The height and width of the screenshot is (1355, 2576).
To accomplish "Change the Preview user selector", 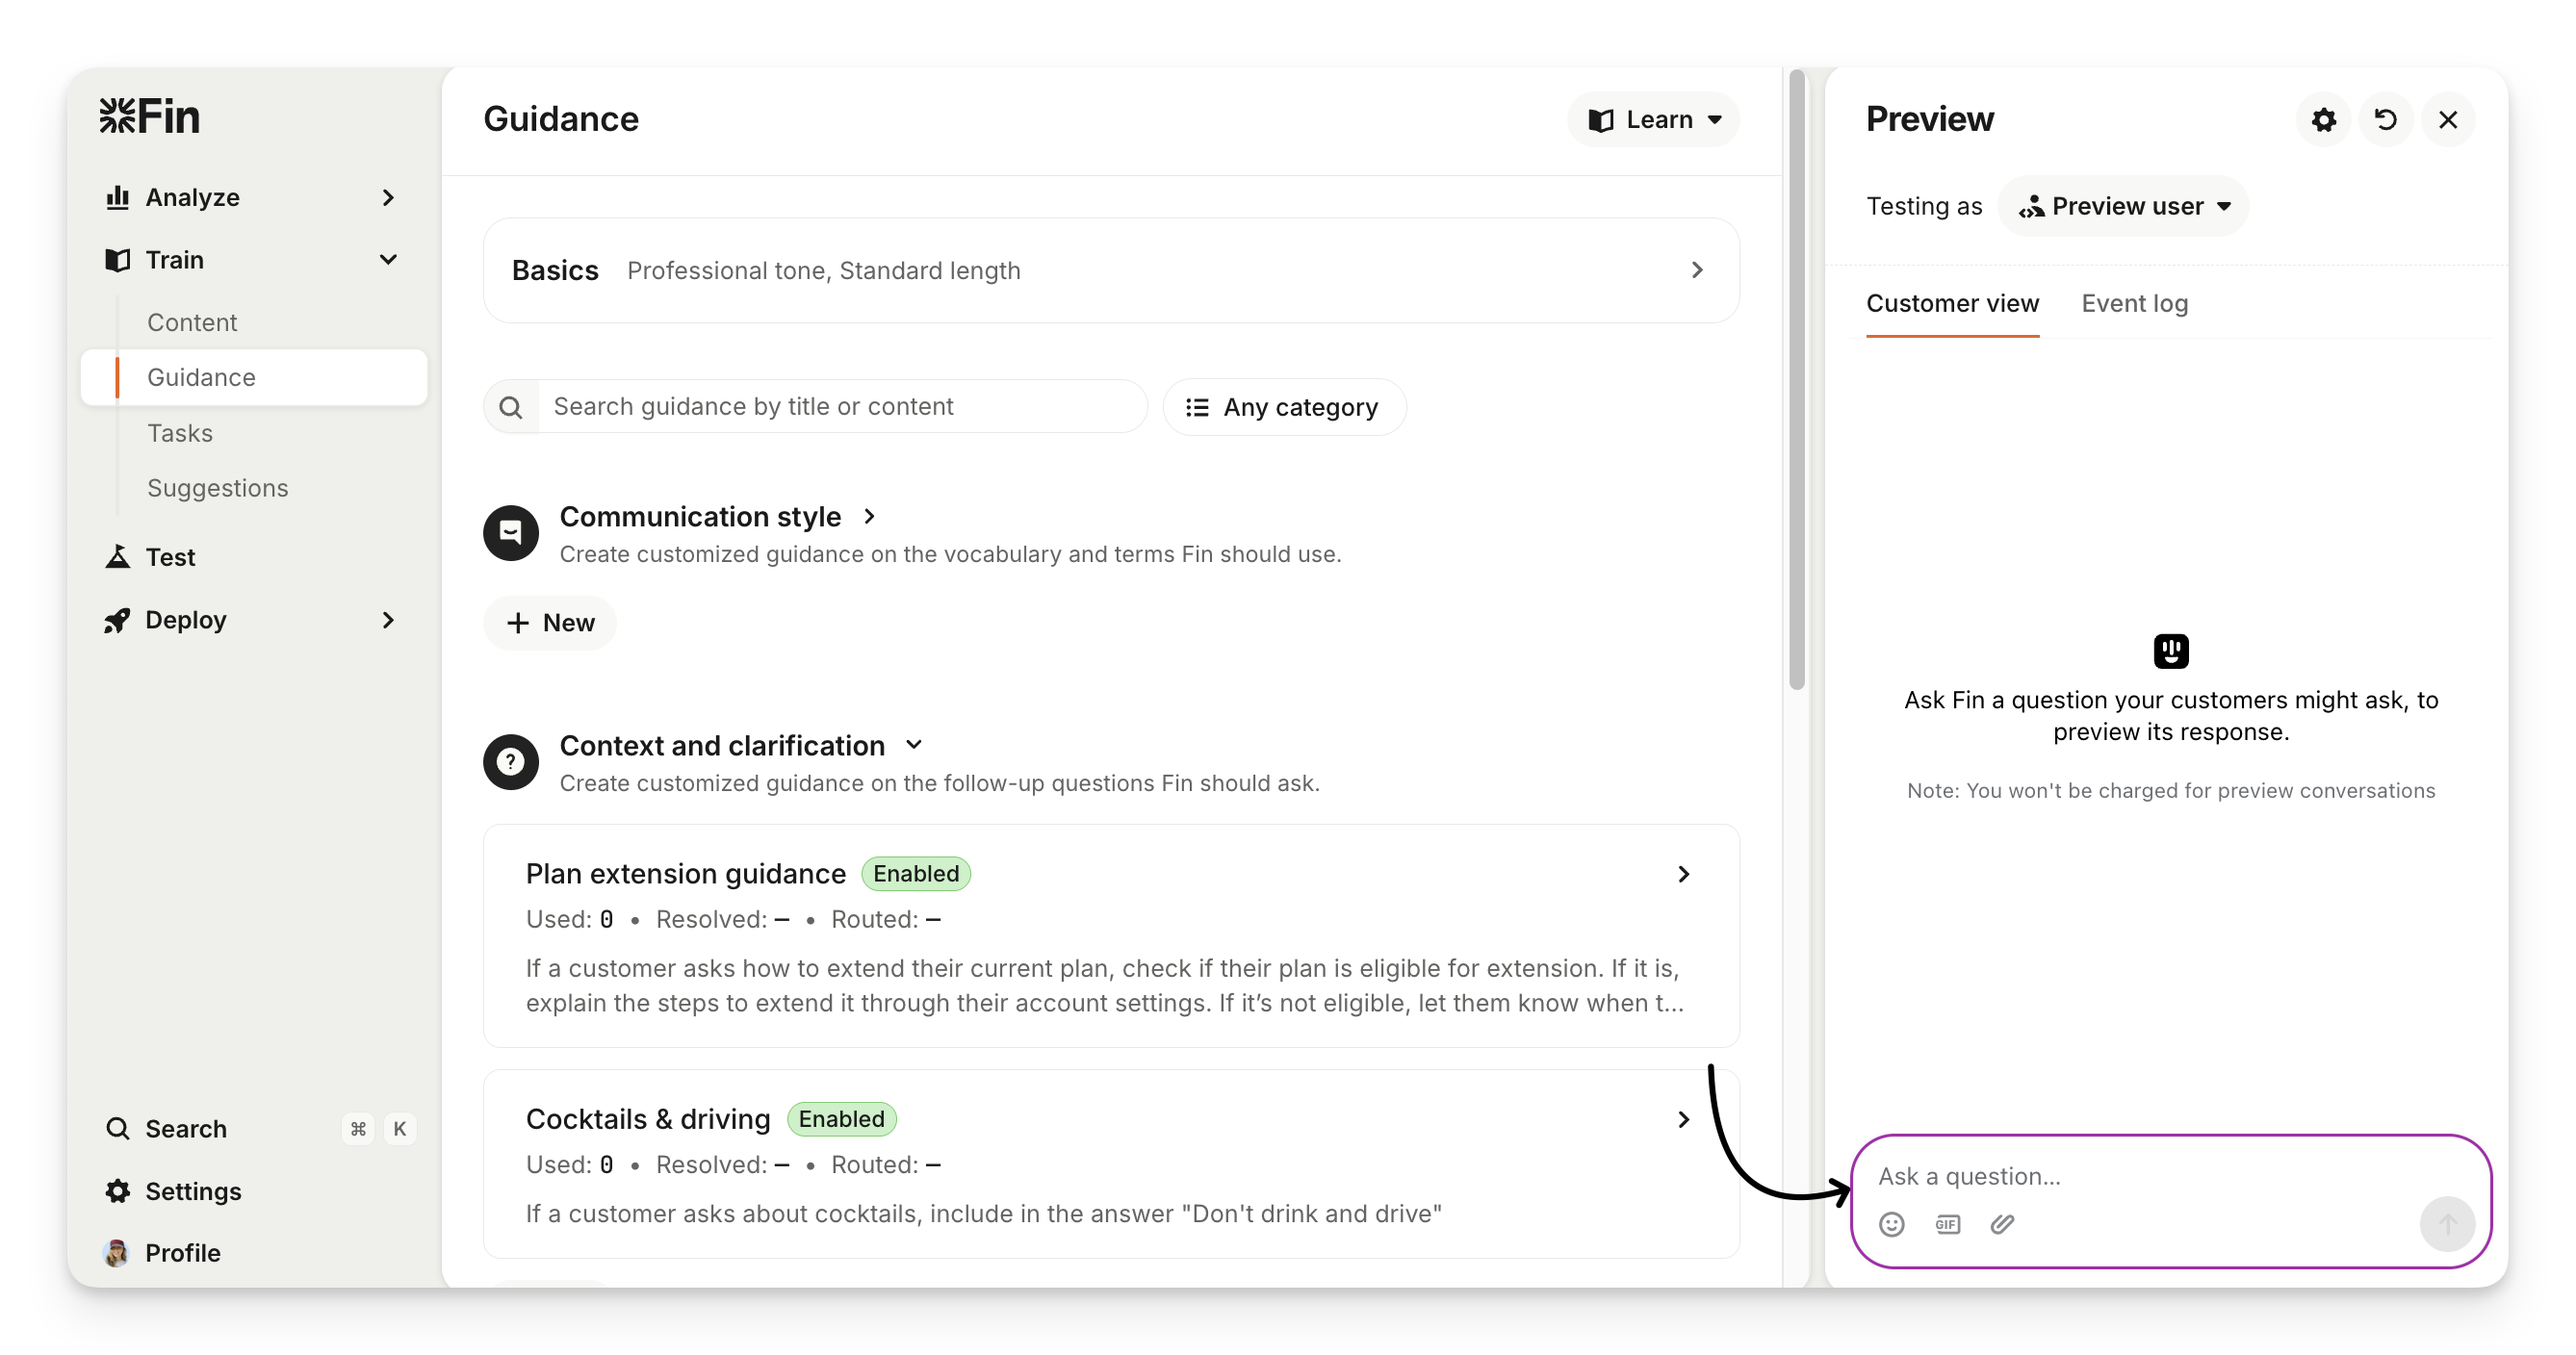I will 2123,206.
